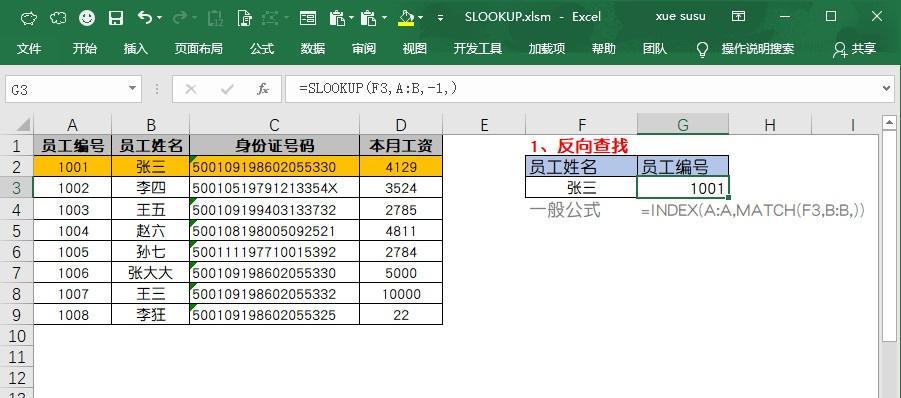Click the Cancel X icon in formula bar
The width and height of the screenshot is (901, 398).
tap(191, 90)
